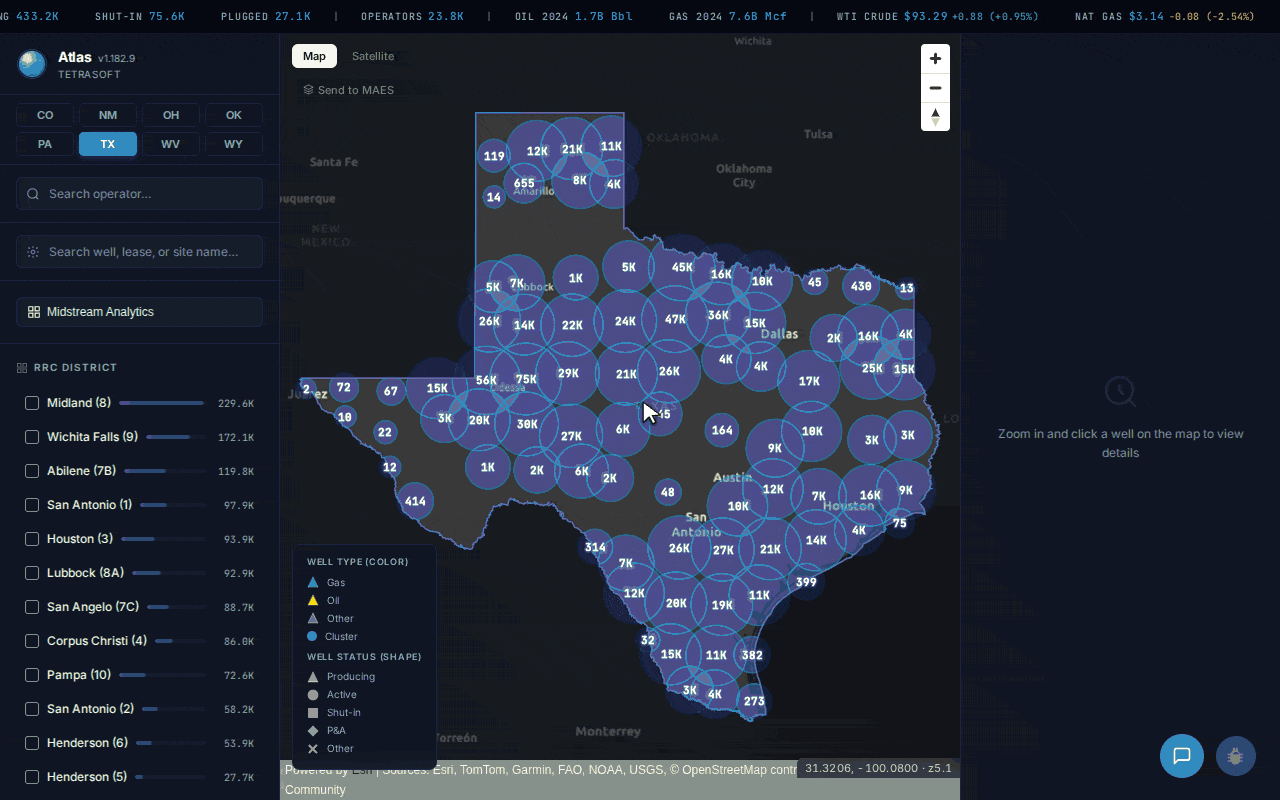Click the 47K well cluster
Screen dimensions: 1280x800
pos(676,320)
